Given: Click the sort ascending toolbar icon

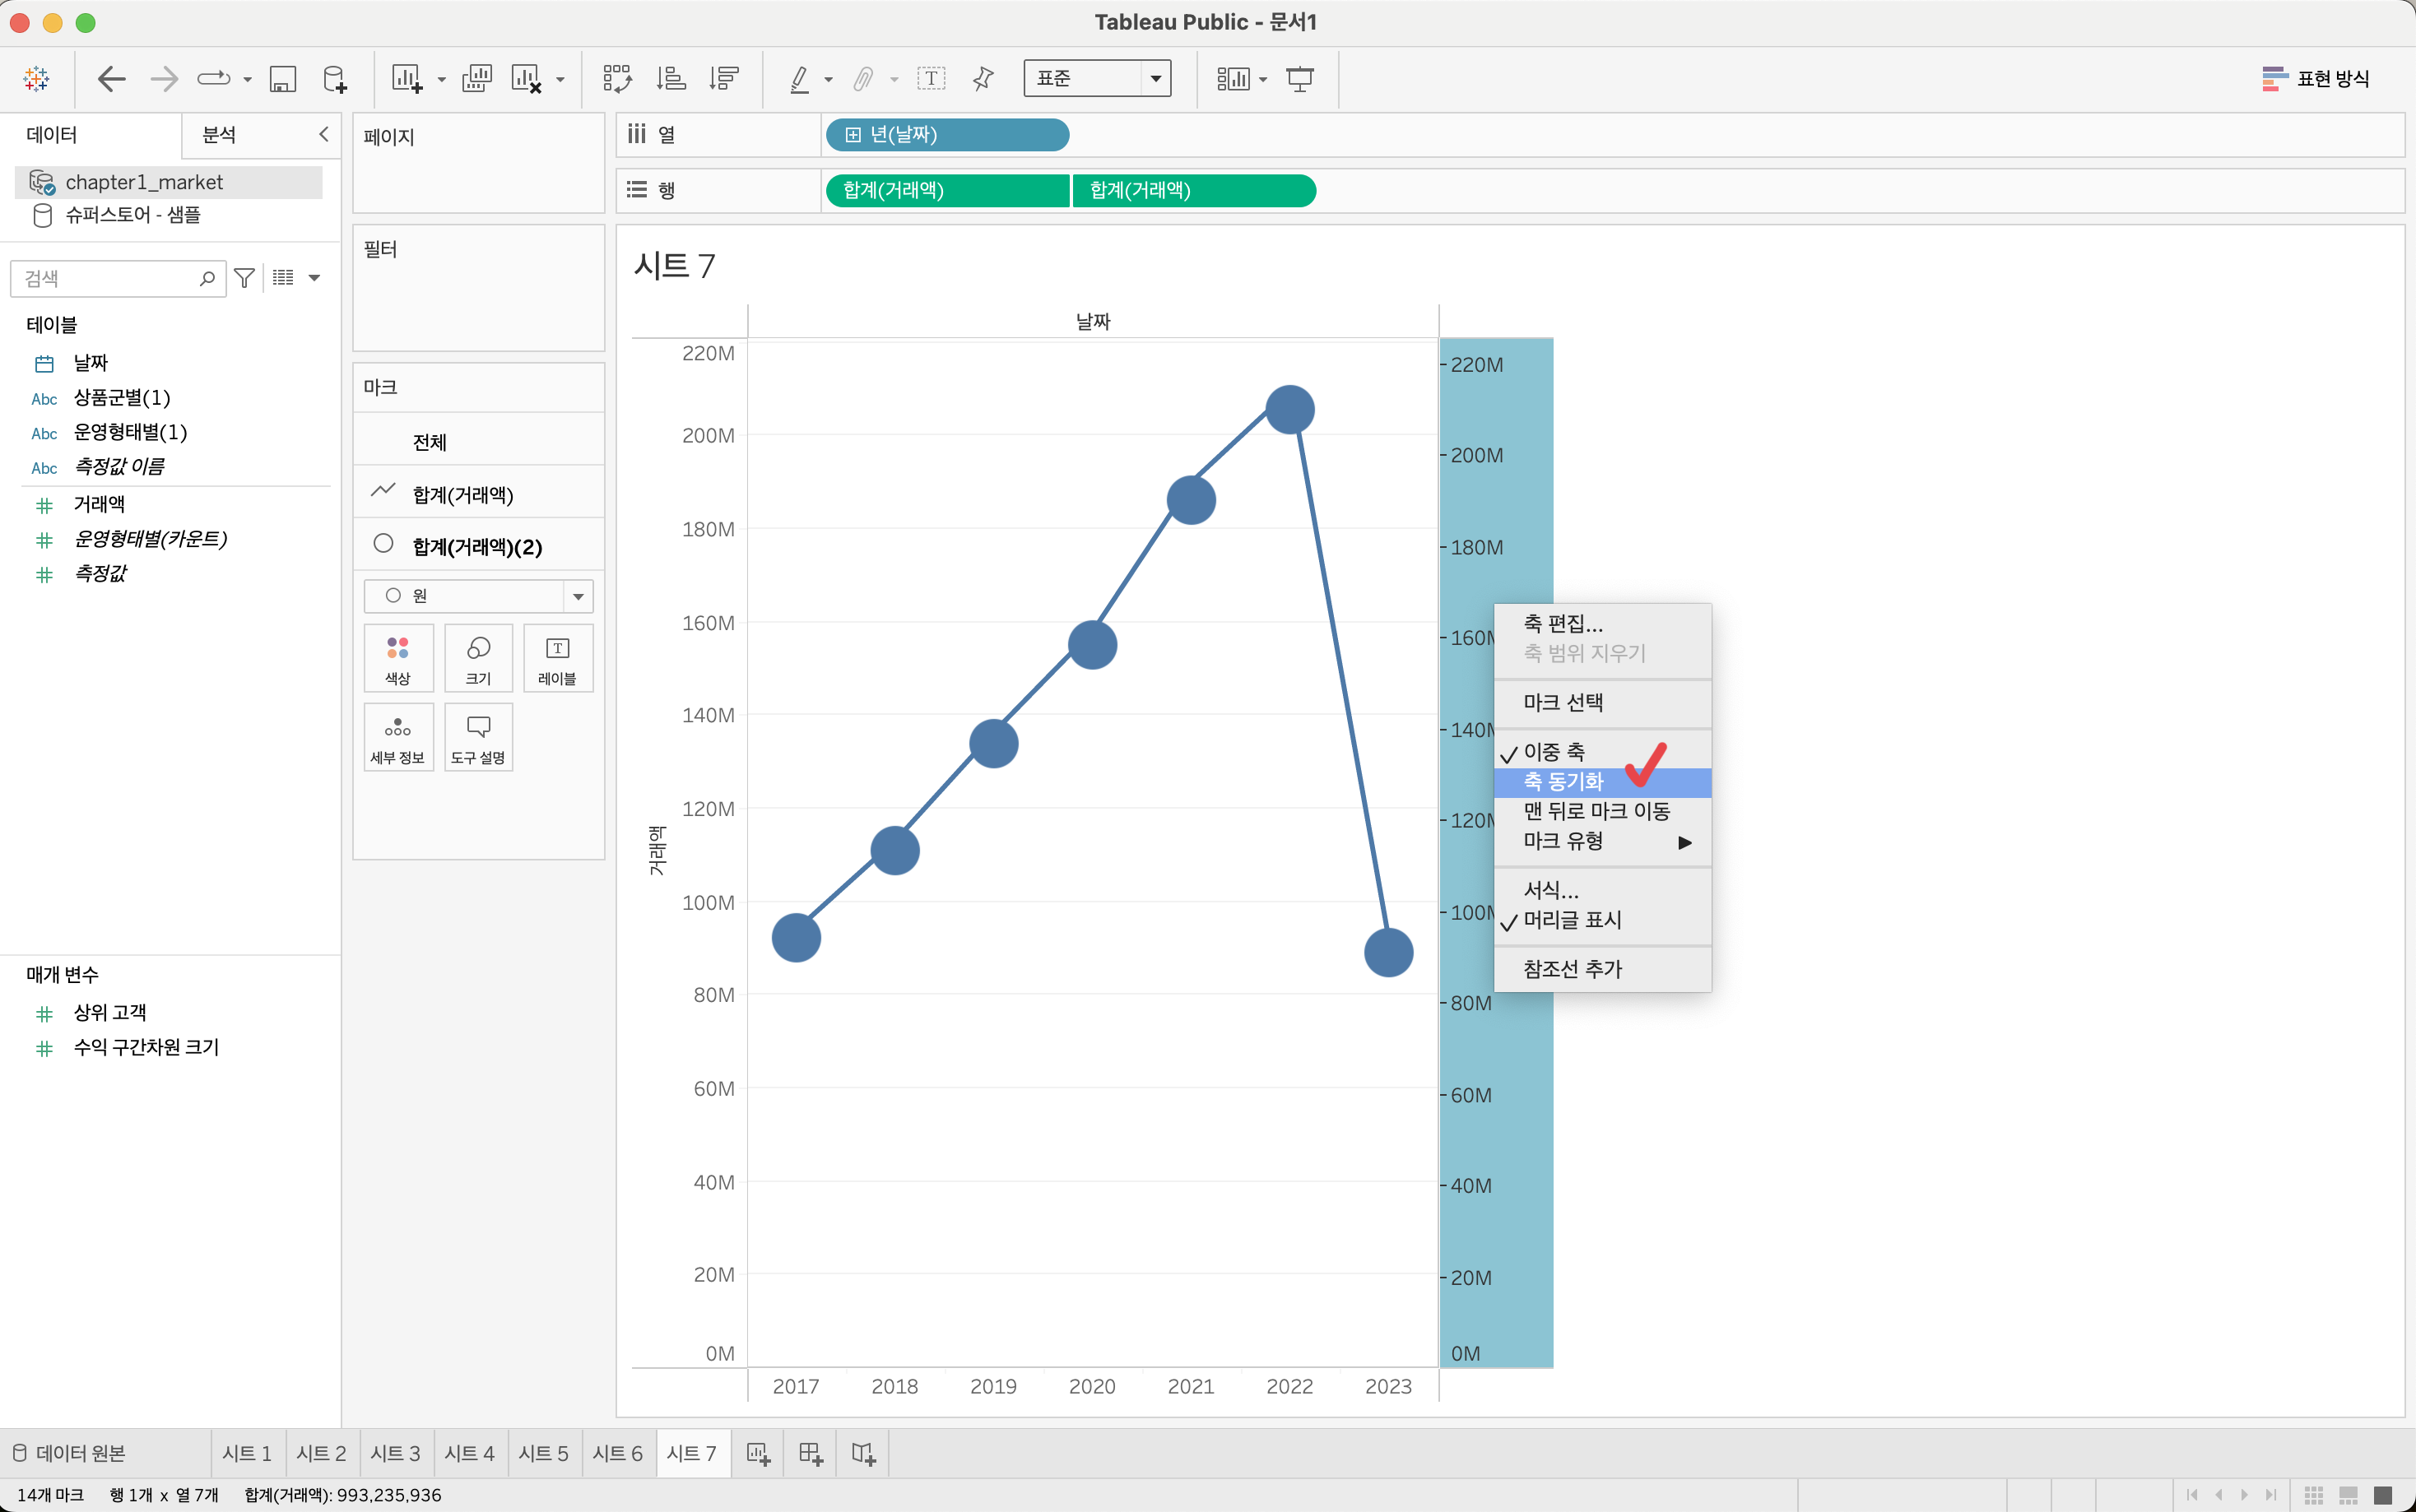Looking at the screenshot, I should pyautogui.click(x=671, y=79).
